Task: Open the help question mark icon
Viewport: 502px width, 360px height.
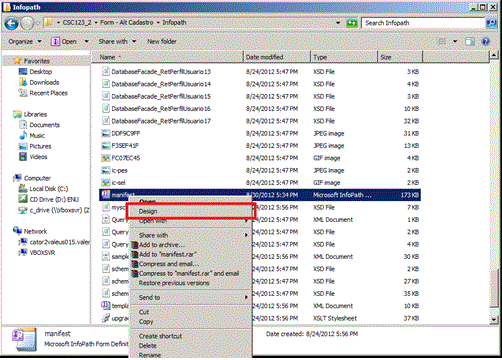Action: click(x=486, y=41)
